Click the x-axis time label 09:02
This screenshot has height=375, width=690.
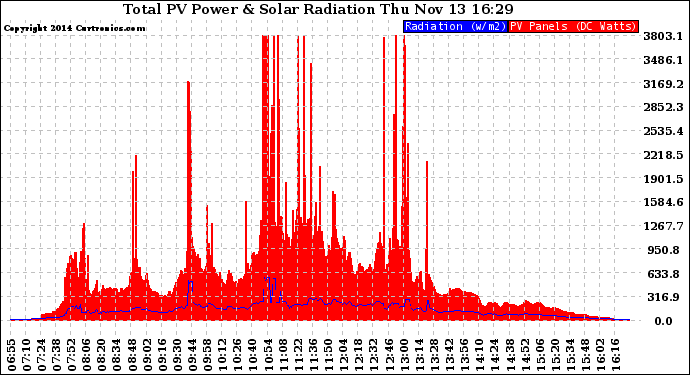tap(148, 356)
